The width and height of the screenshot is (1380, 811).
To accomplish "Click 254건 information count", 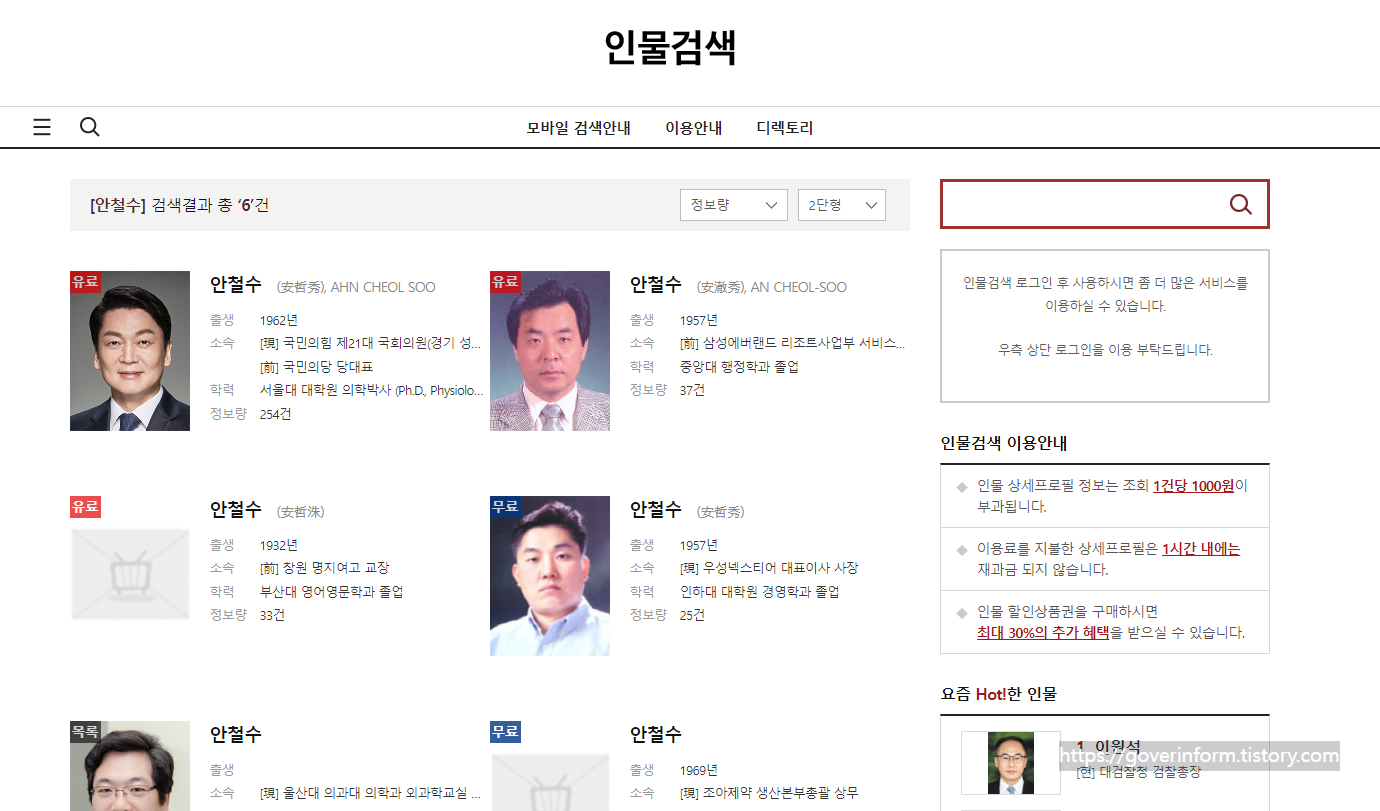I will (x=275, y=414).
